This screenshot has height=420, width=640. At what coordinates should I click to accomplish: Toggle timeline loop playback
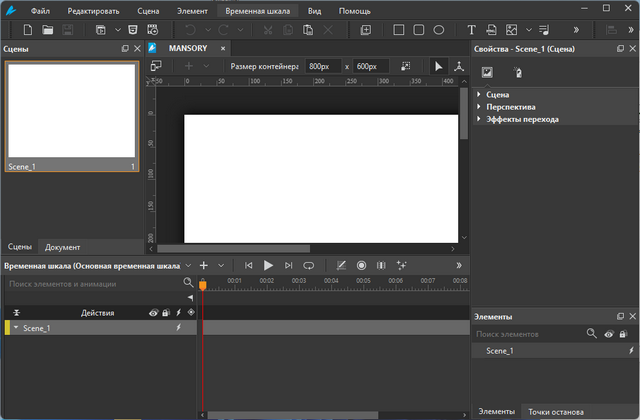[309, 265]
